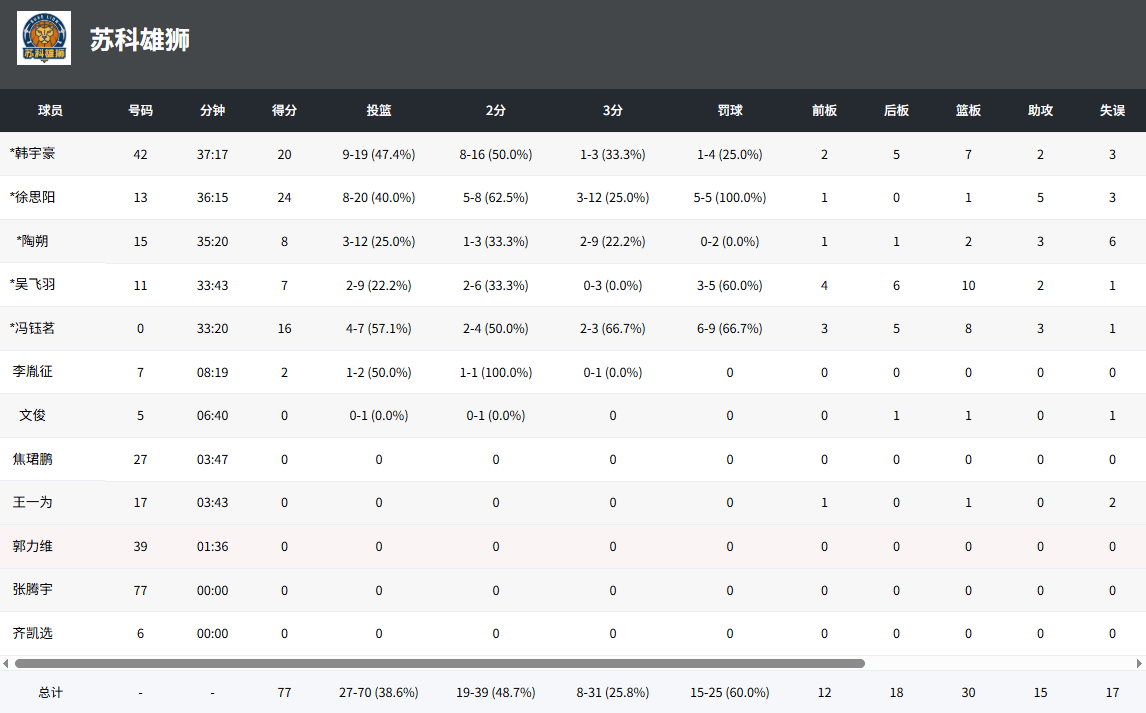Click total field goals 27-70 (38.6%)
The width and height of the screenshot is (1146, 713).
[x=379, y=693]
